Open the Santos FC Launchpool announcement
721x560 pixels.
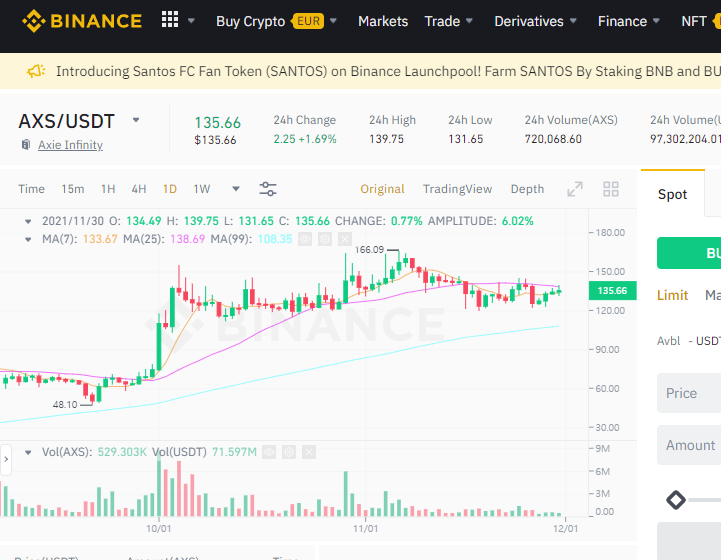tap(388, 71)
